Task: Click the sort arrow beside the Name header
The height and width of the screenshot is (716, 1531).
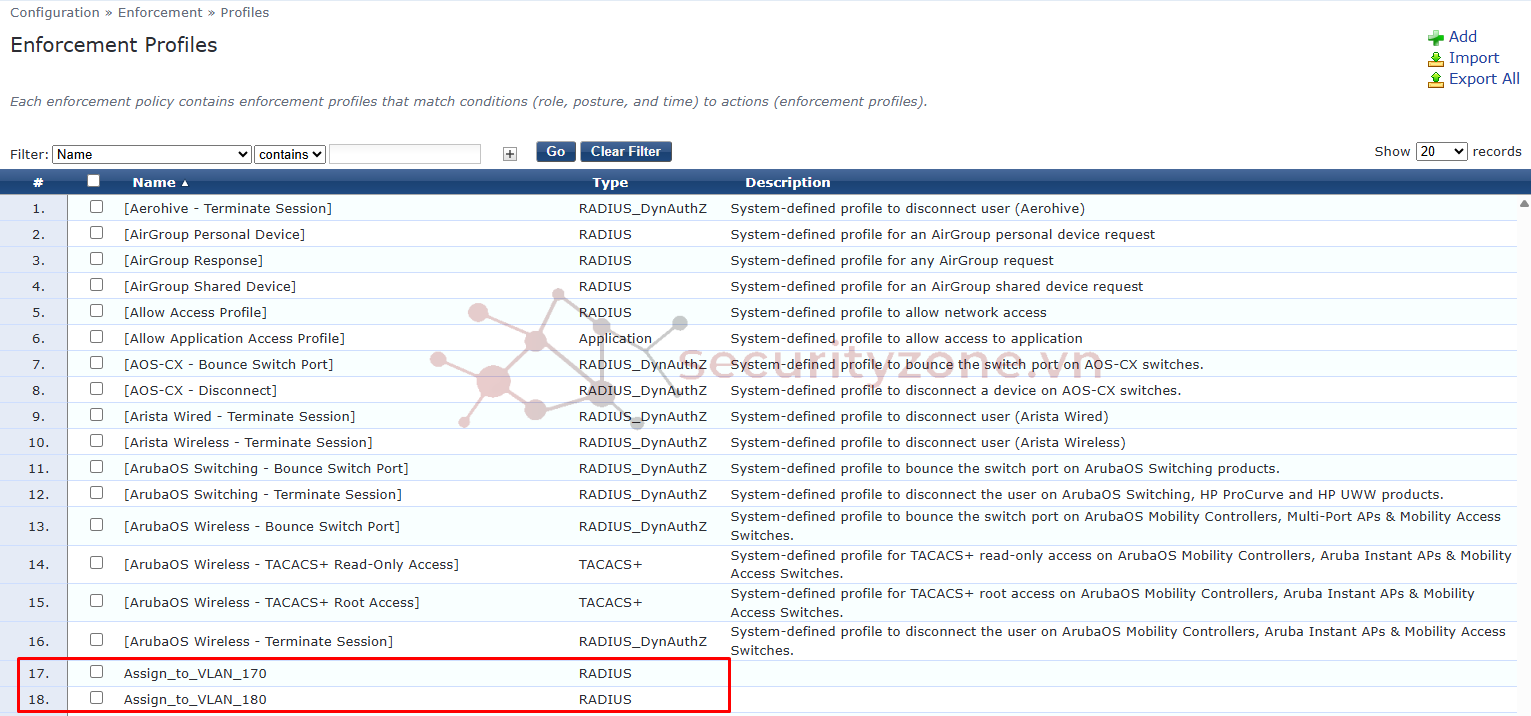Action: [x=185, y=183]
